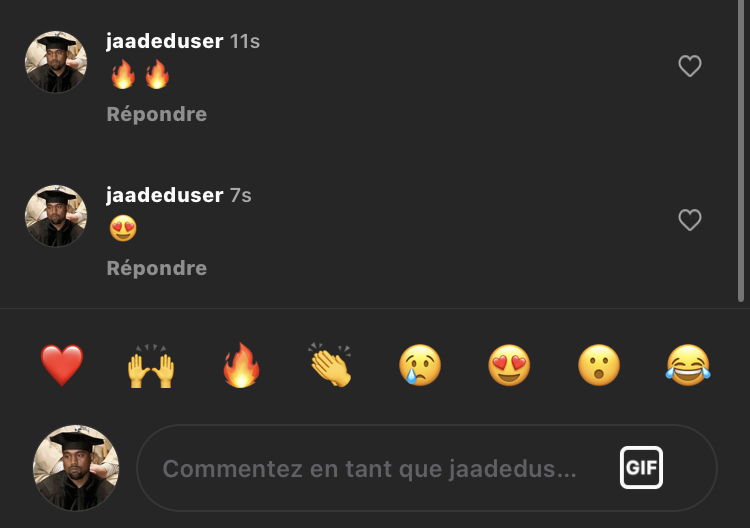
Task: Open jaadeduser profile from 11s comment username
Action: tap(165, 41)
